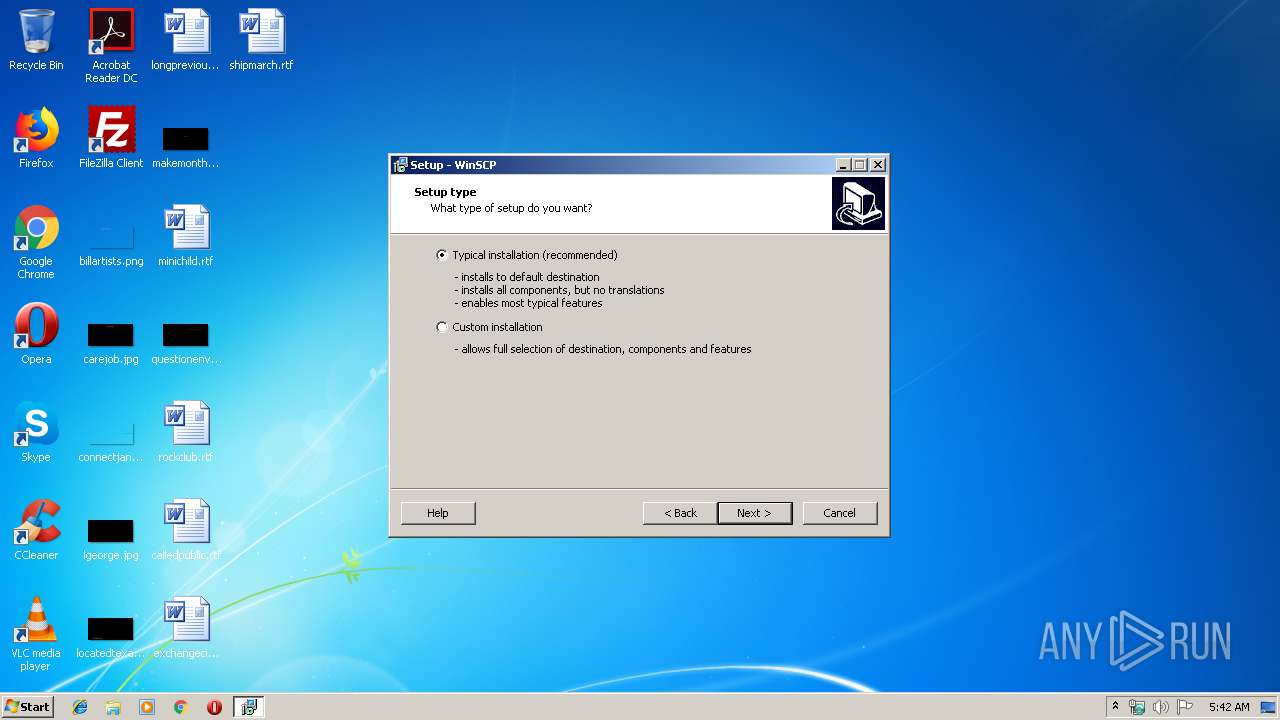Open the Start menu
Viewport: 1280px width, 720px height.
coord(27,707)
